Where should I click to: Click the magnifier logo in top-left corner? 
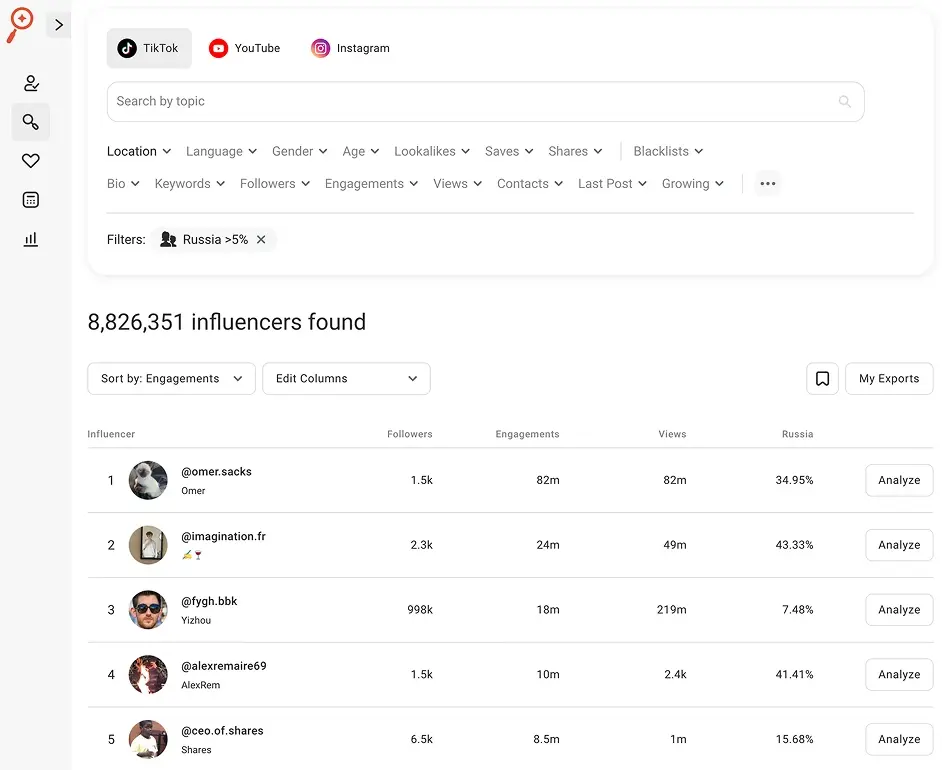pyautogui.click(x=19, y=24)
